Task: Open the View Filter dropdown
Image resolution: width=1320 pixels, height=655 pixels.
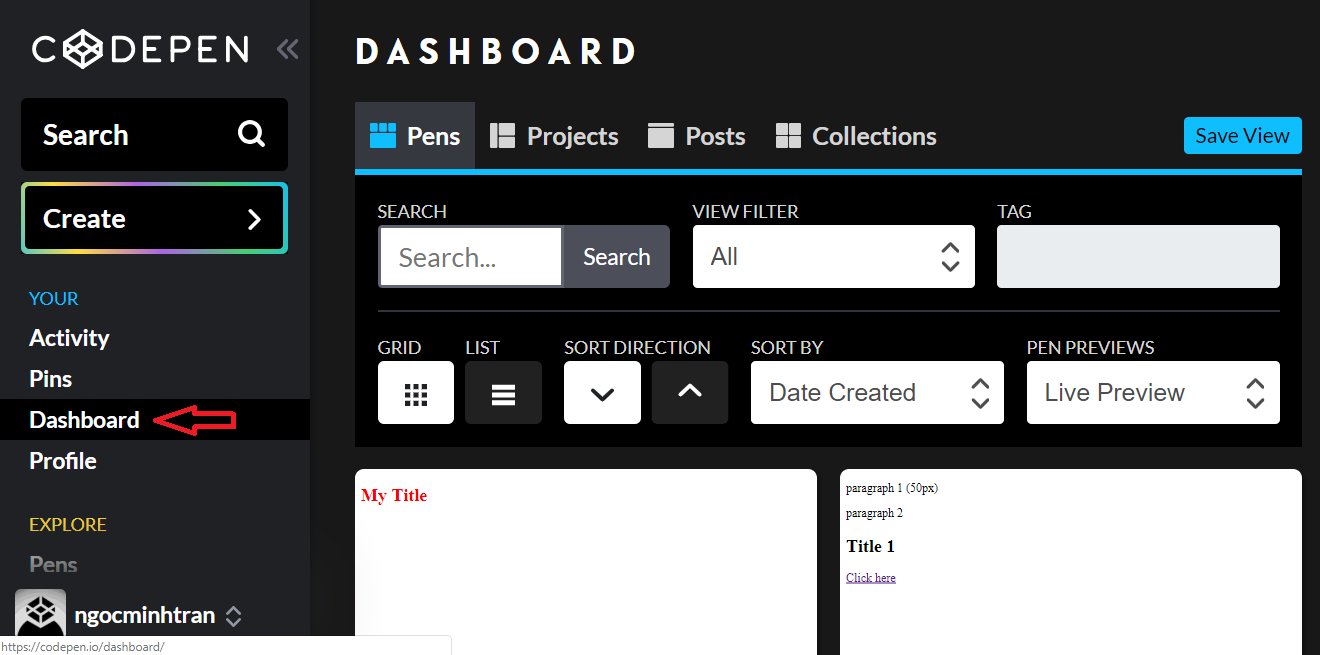Action: [833, 257]
